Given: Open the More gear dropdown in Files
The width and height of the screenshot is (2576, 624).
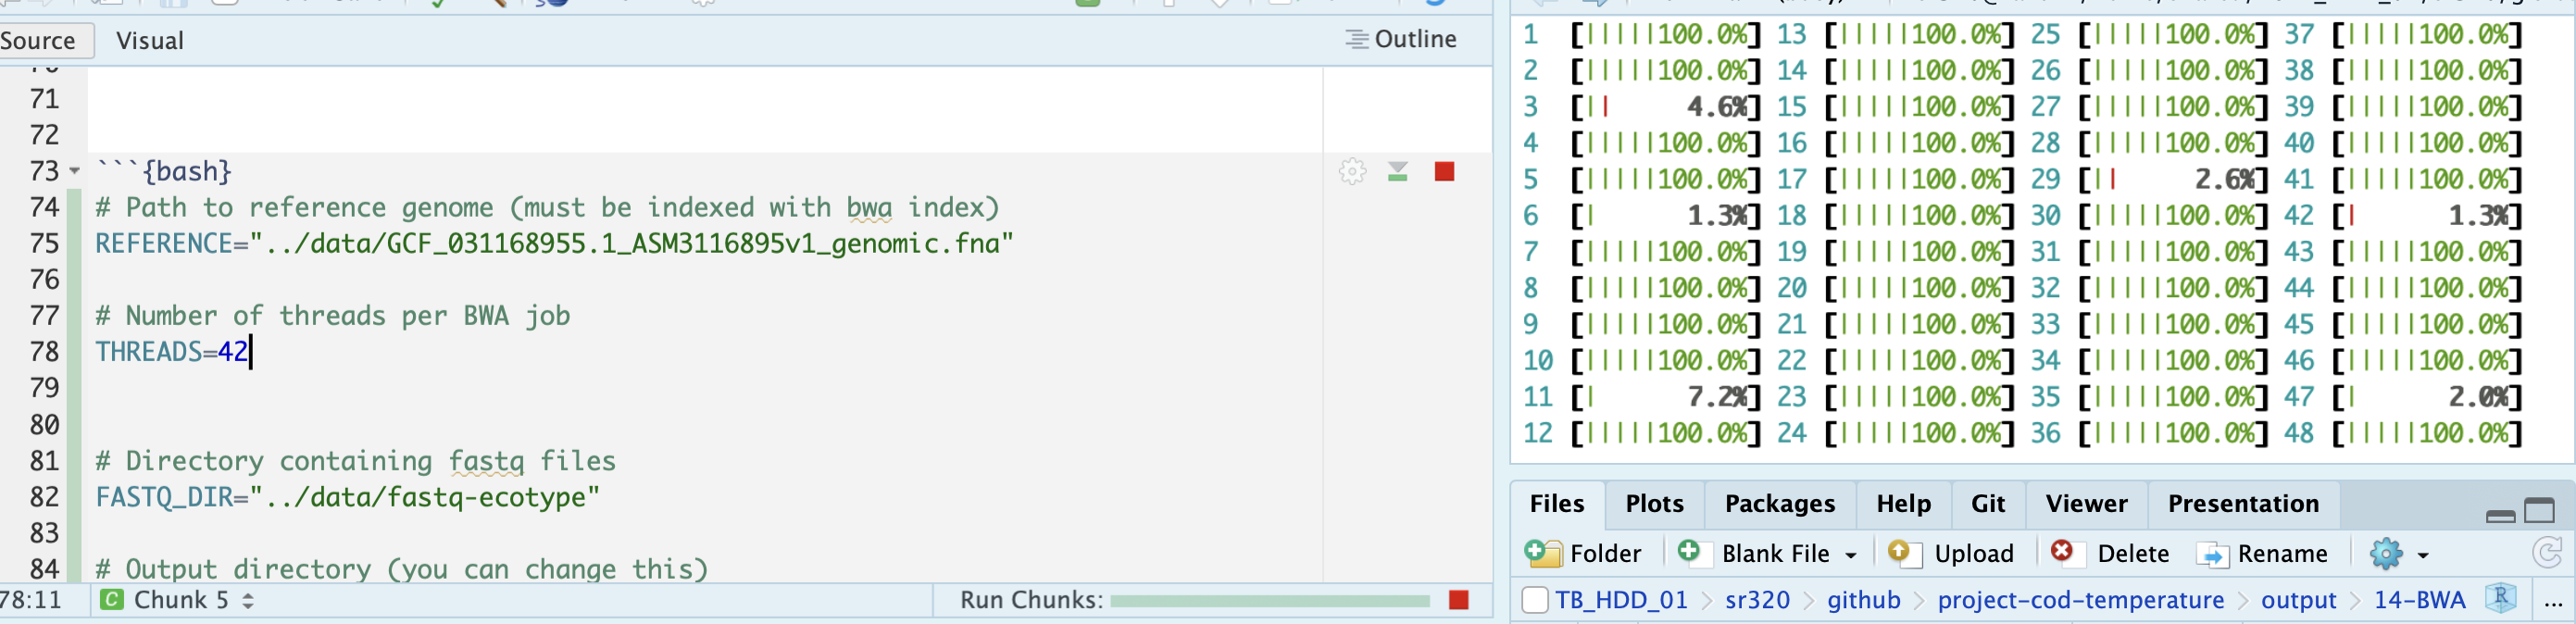Looking at the screenshot, I should 2399,553.
